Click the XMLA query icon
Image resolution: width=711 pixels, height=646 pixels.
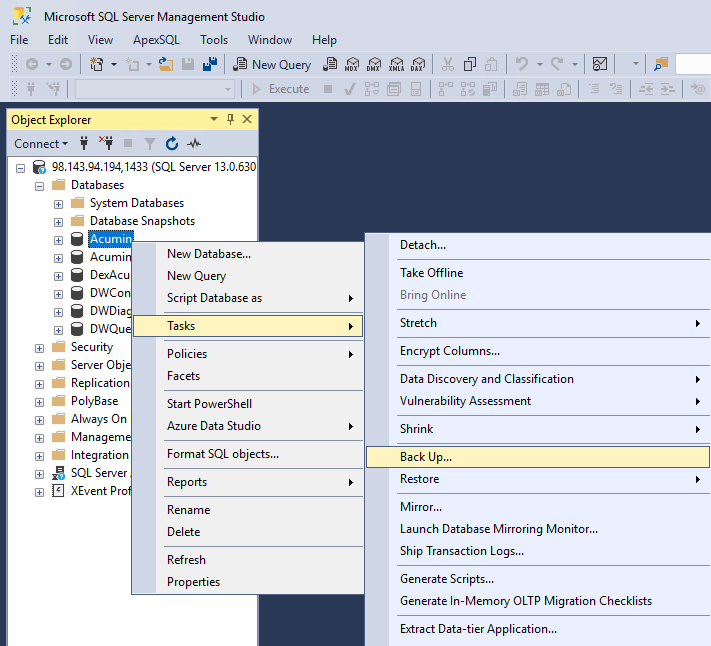click(x=396, y=65)
